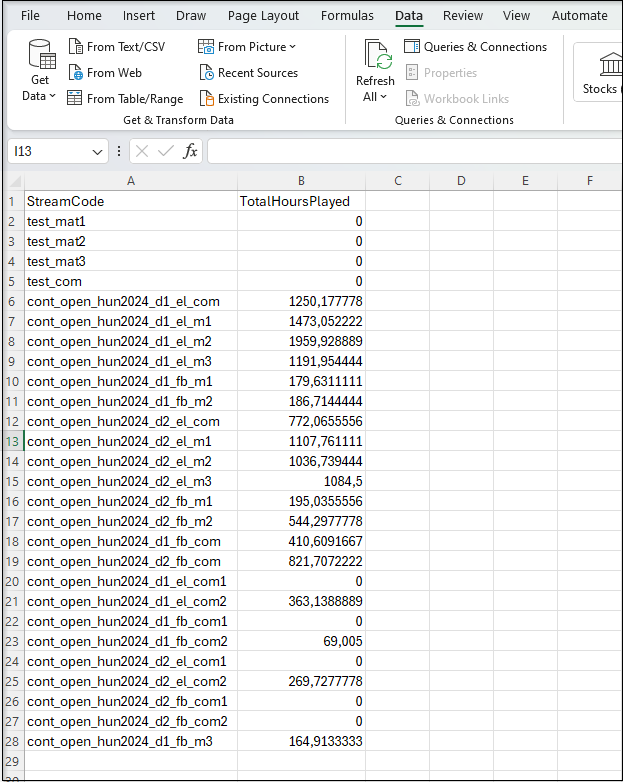Select From Table/Range option
The width and height of the screenshot is (623, 782).
[x=125, y=99]
